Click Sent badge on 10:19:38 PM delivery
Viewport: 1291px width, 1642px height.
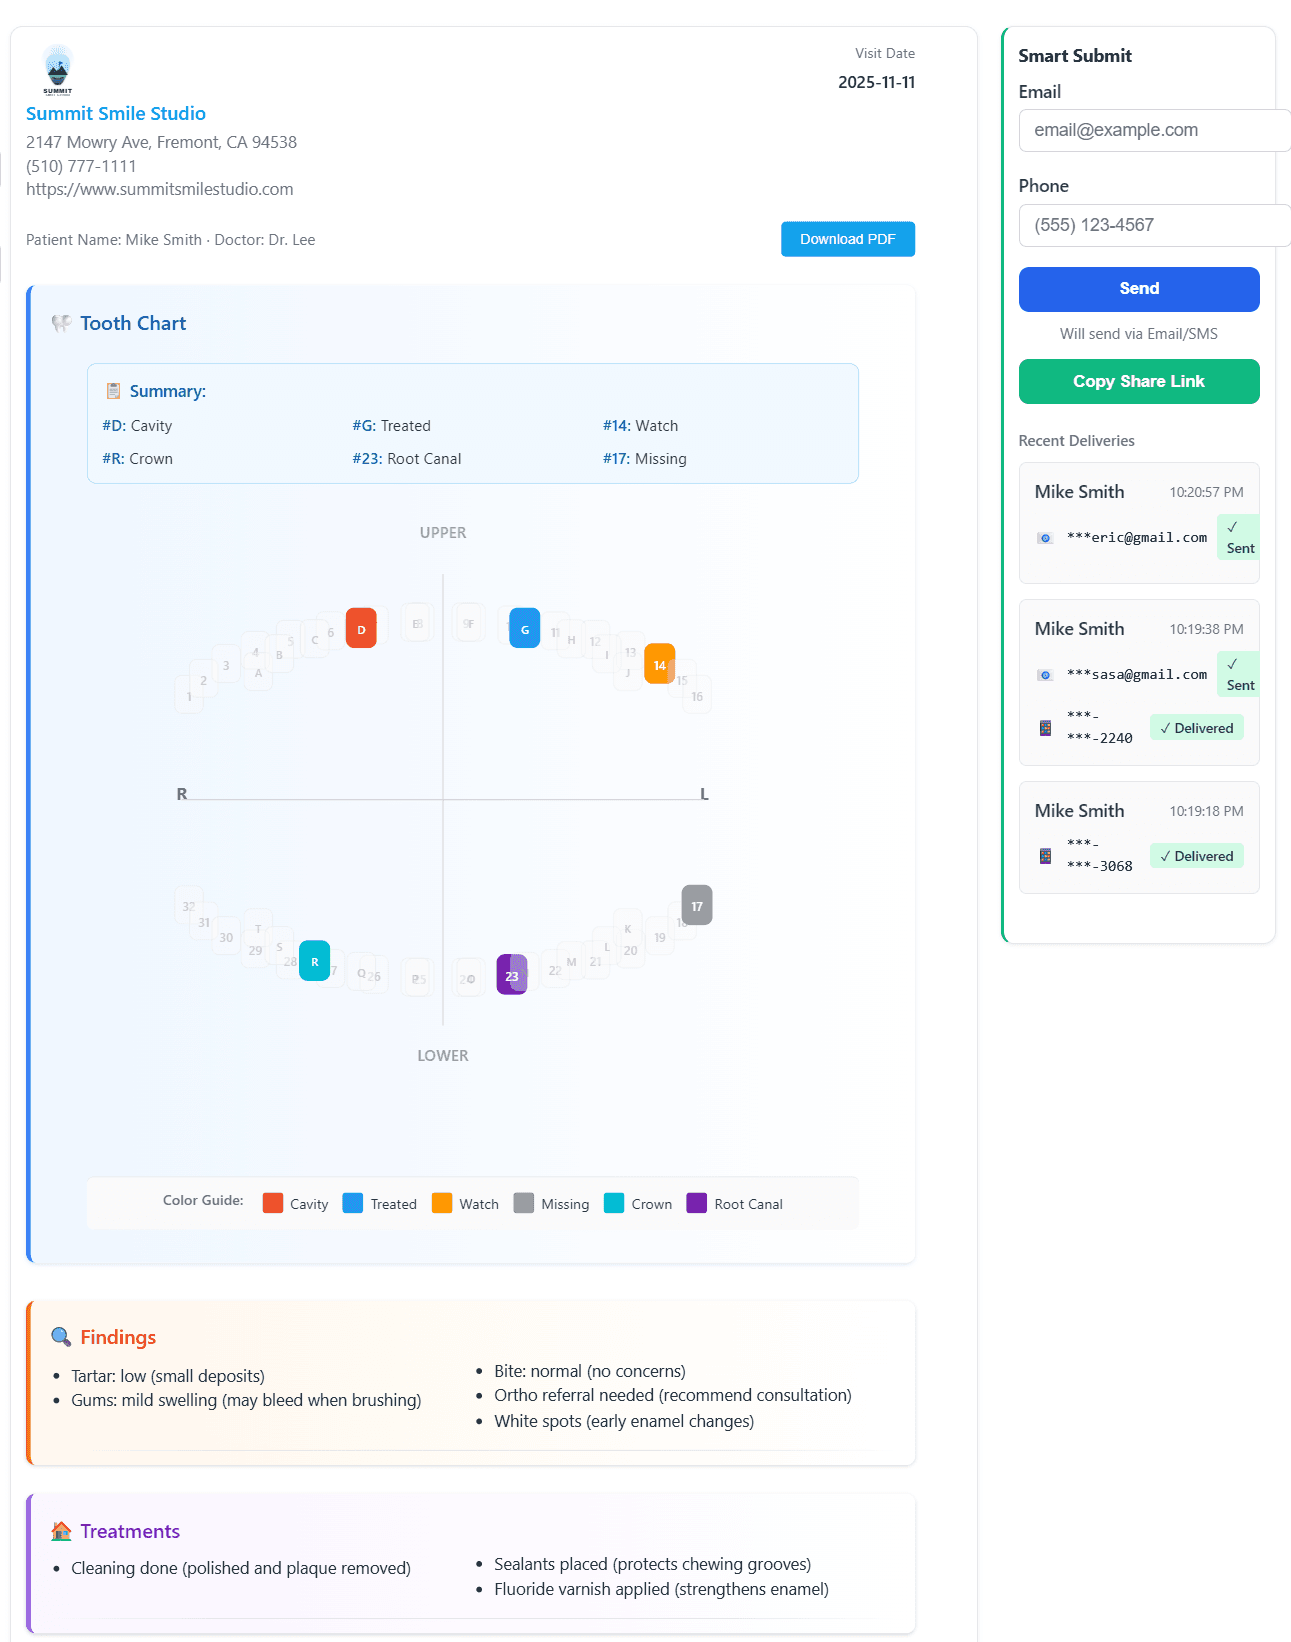click(x=1238, y=674)
